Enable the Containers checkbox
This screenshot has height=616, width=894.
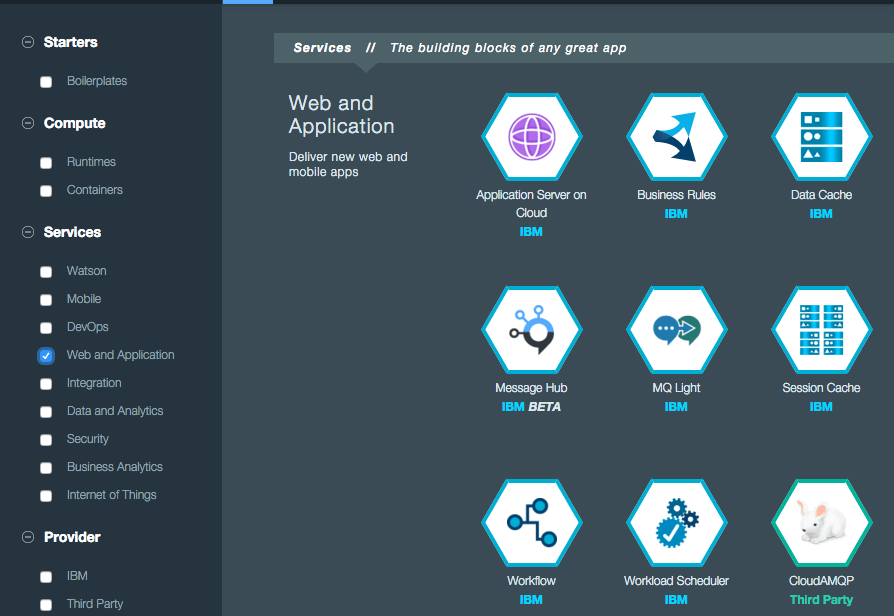(46, 191)
